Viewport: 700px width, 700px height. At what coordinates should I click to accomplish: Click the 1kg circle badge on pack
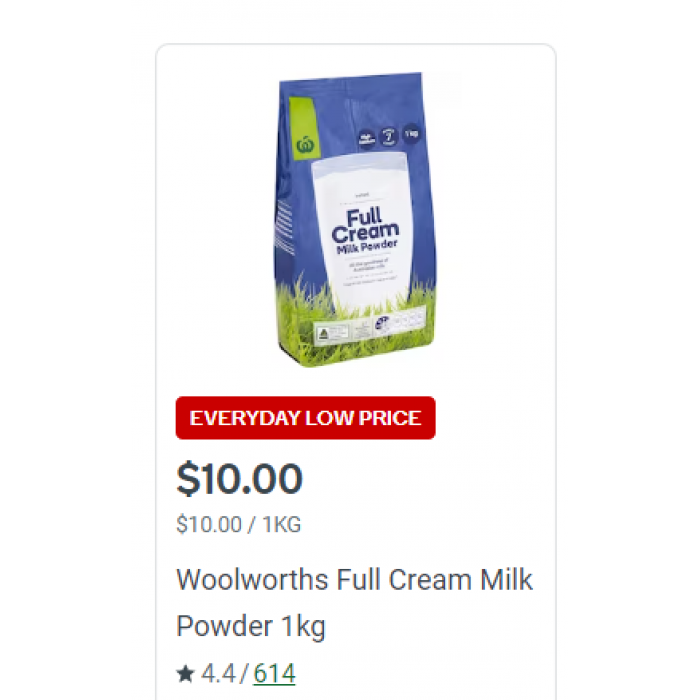pyautogui.click(x=411, y=134)
